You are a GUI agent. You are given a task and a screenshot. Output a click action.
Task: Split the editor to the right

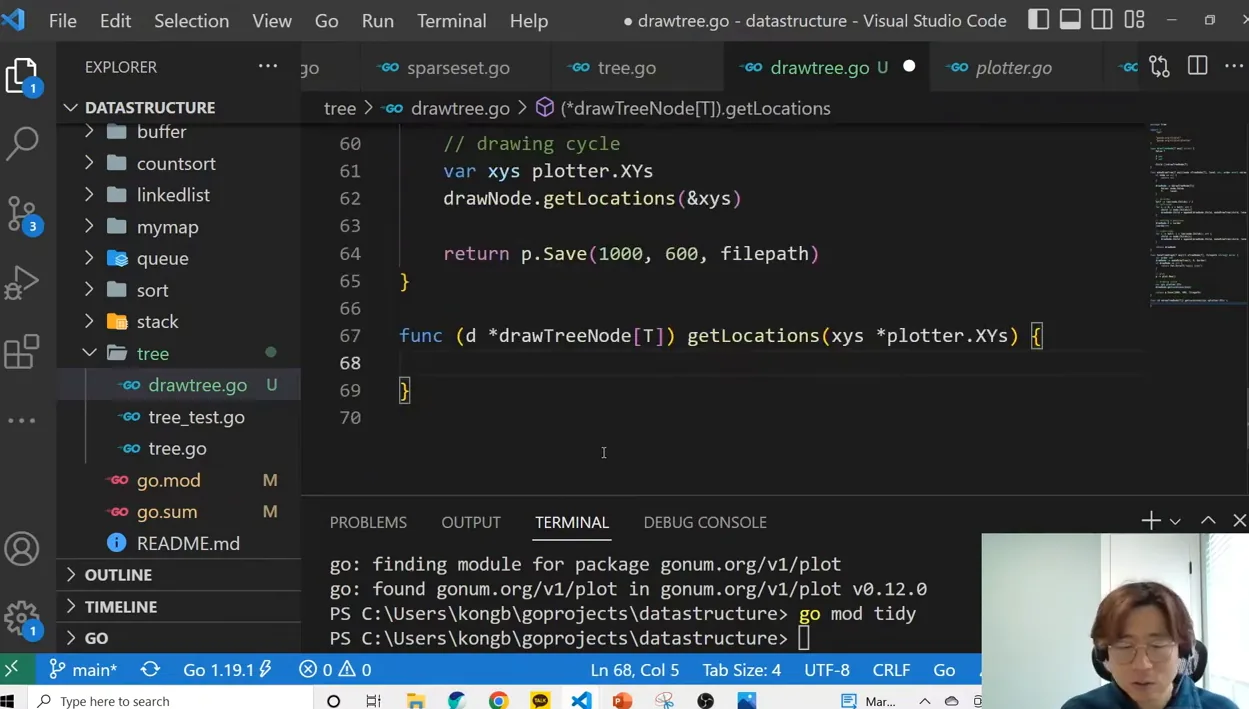point(1197,67)
